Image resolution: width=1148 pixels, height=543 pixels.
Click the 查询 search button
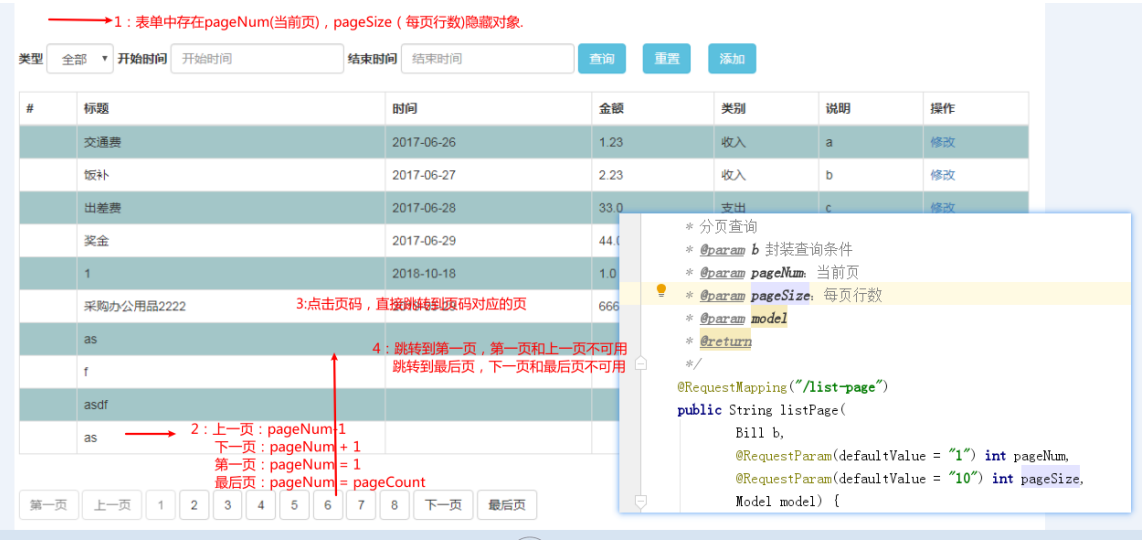tap(602, 59)
